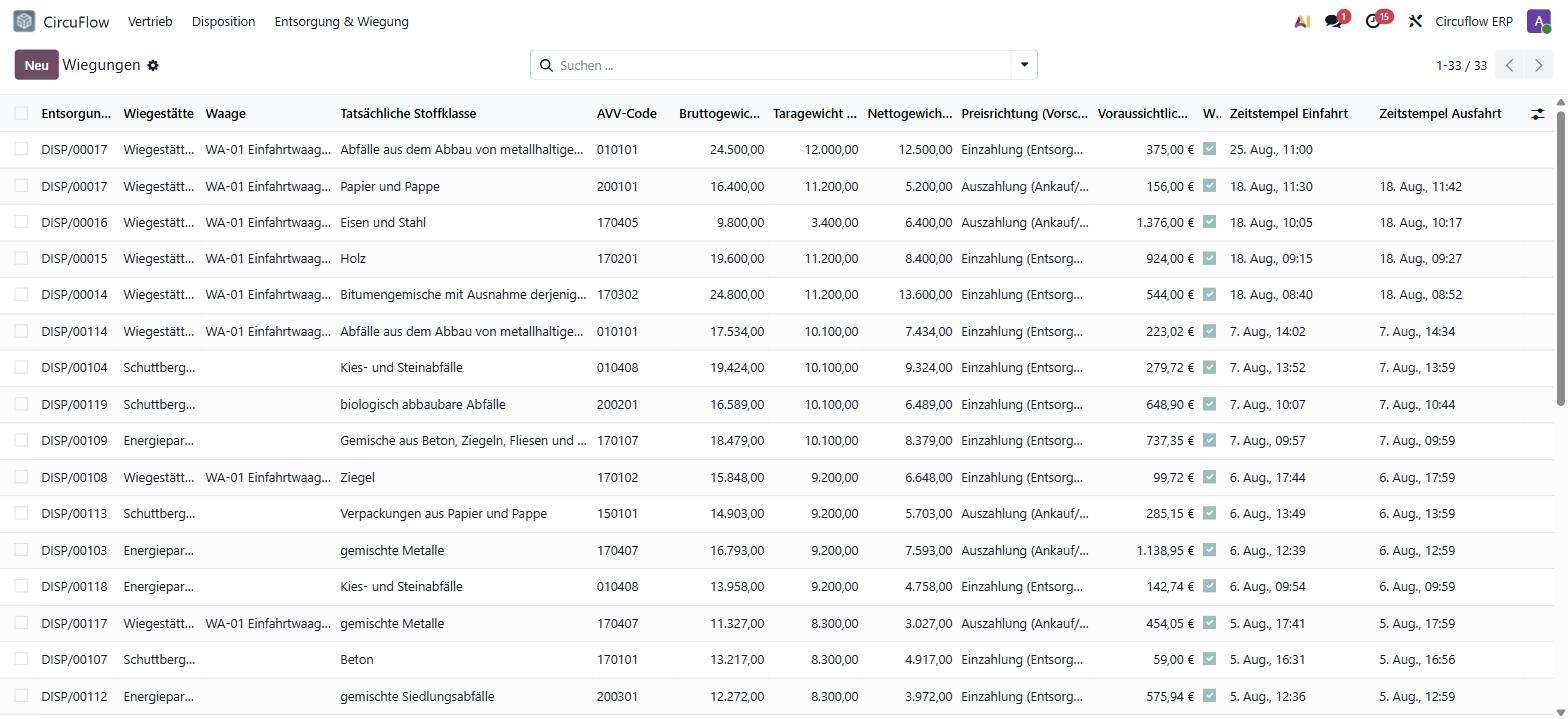Click the Eisen und Stahl cell
Screen dimensions: 1568x719
383,222
